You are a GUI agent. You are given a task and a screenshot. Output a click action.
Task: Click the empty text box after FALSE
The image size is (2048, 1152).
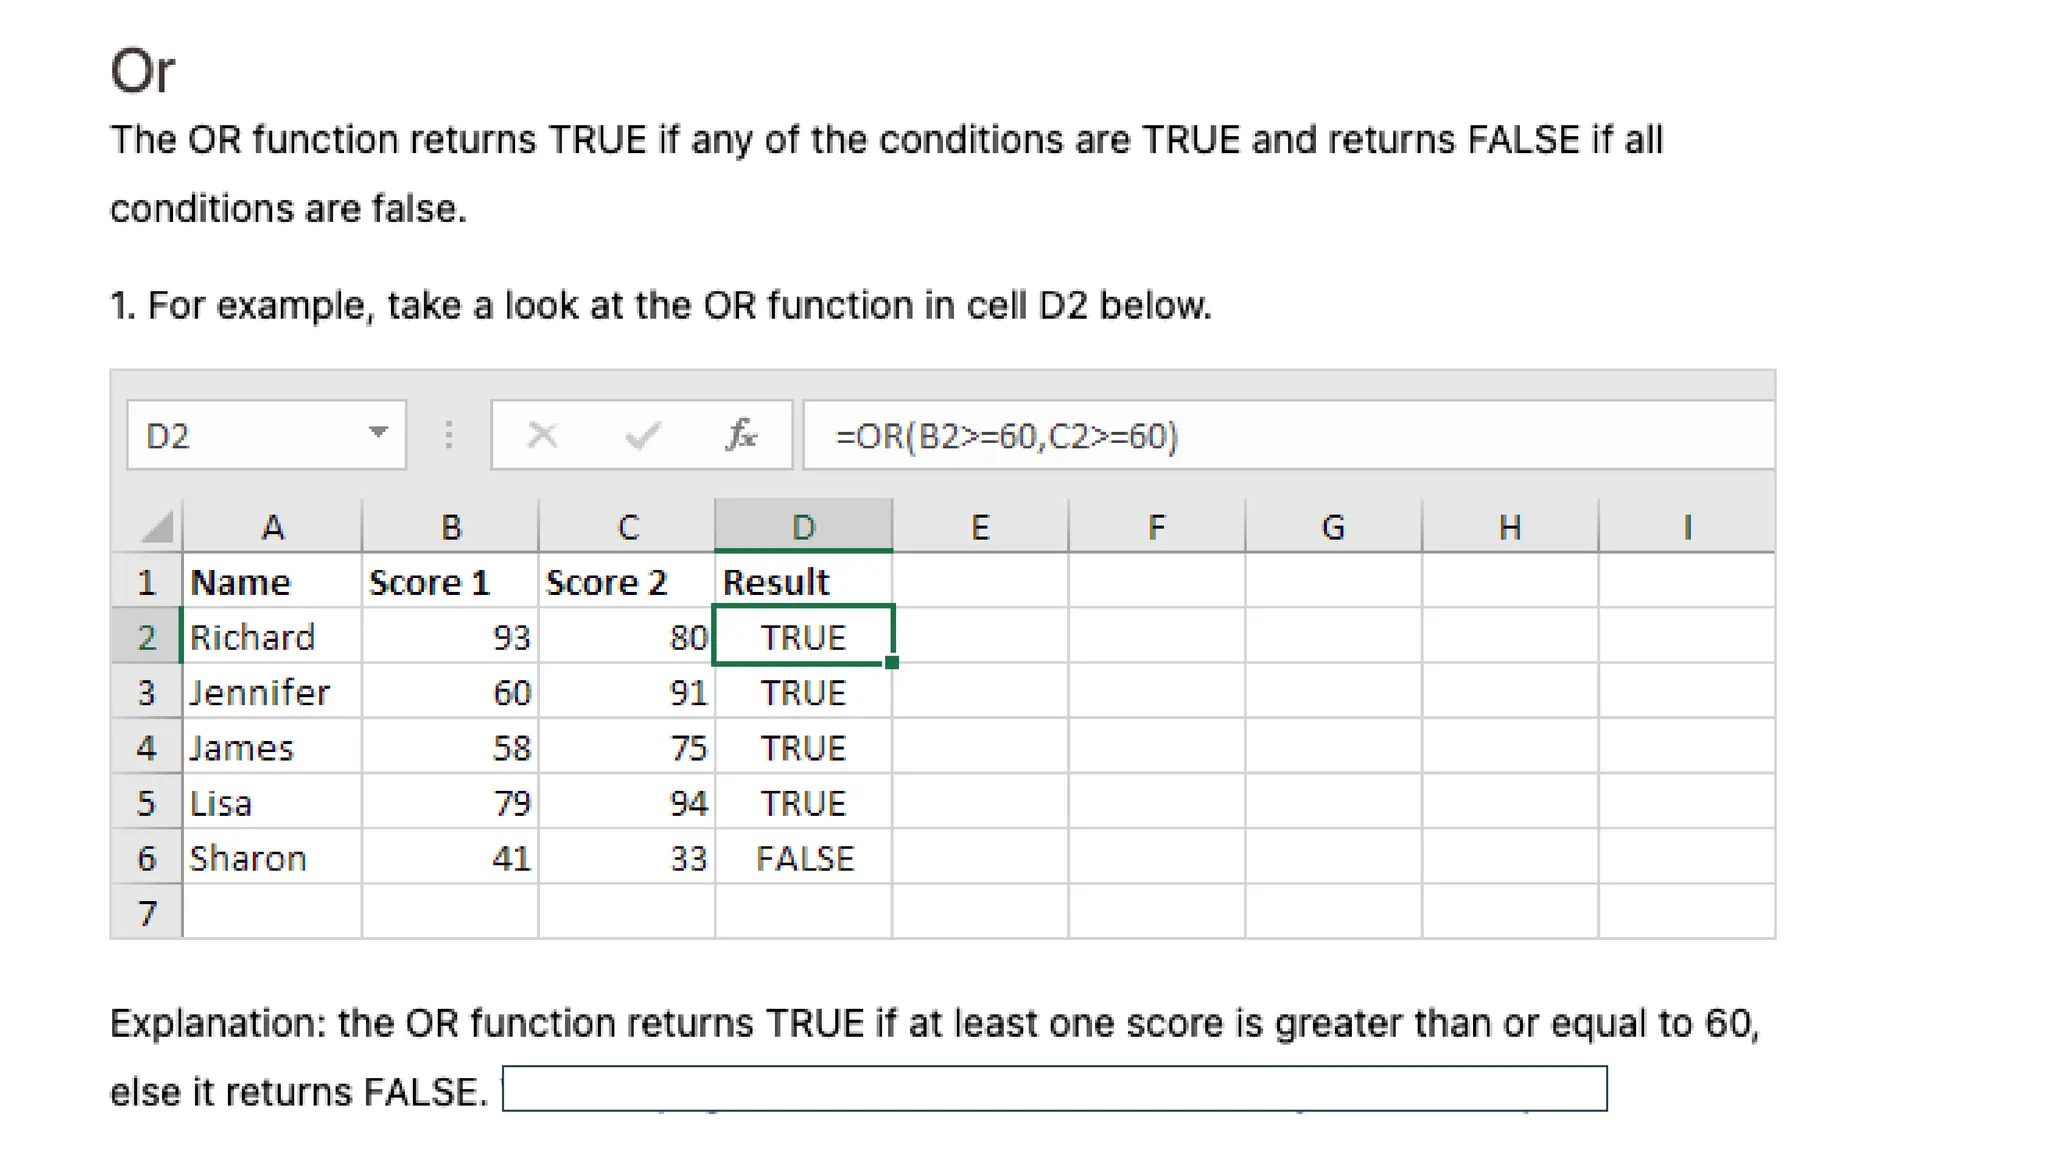(x=1055, y=1088)
